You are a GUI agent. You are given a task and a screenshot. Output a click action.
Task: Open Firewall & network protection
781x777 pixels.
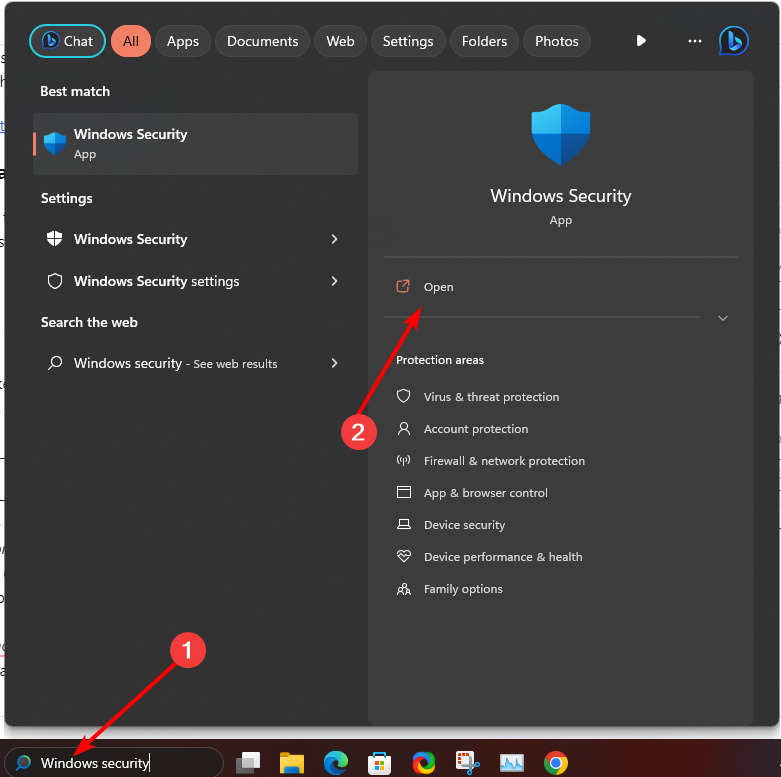[x=504, y=461]
